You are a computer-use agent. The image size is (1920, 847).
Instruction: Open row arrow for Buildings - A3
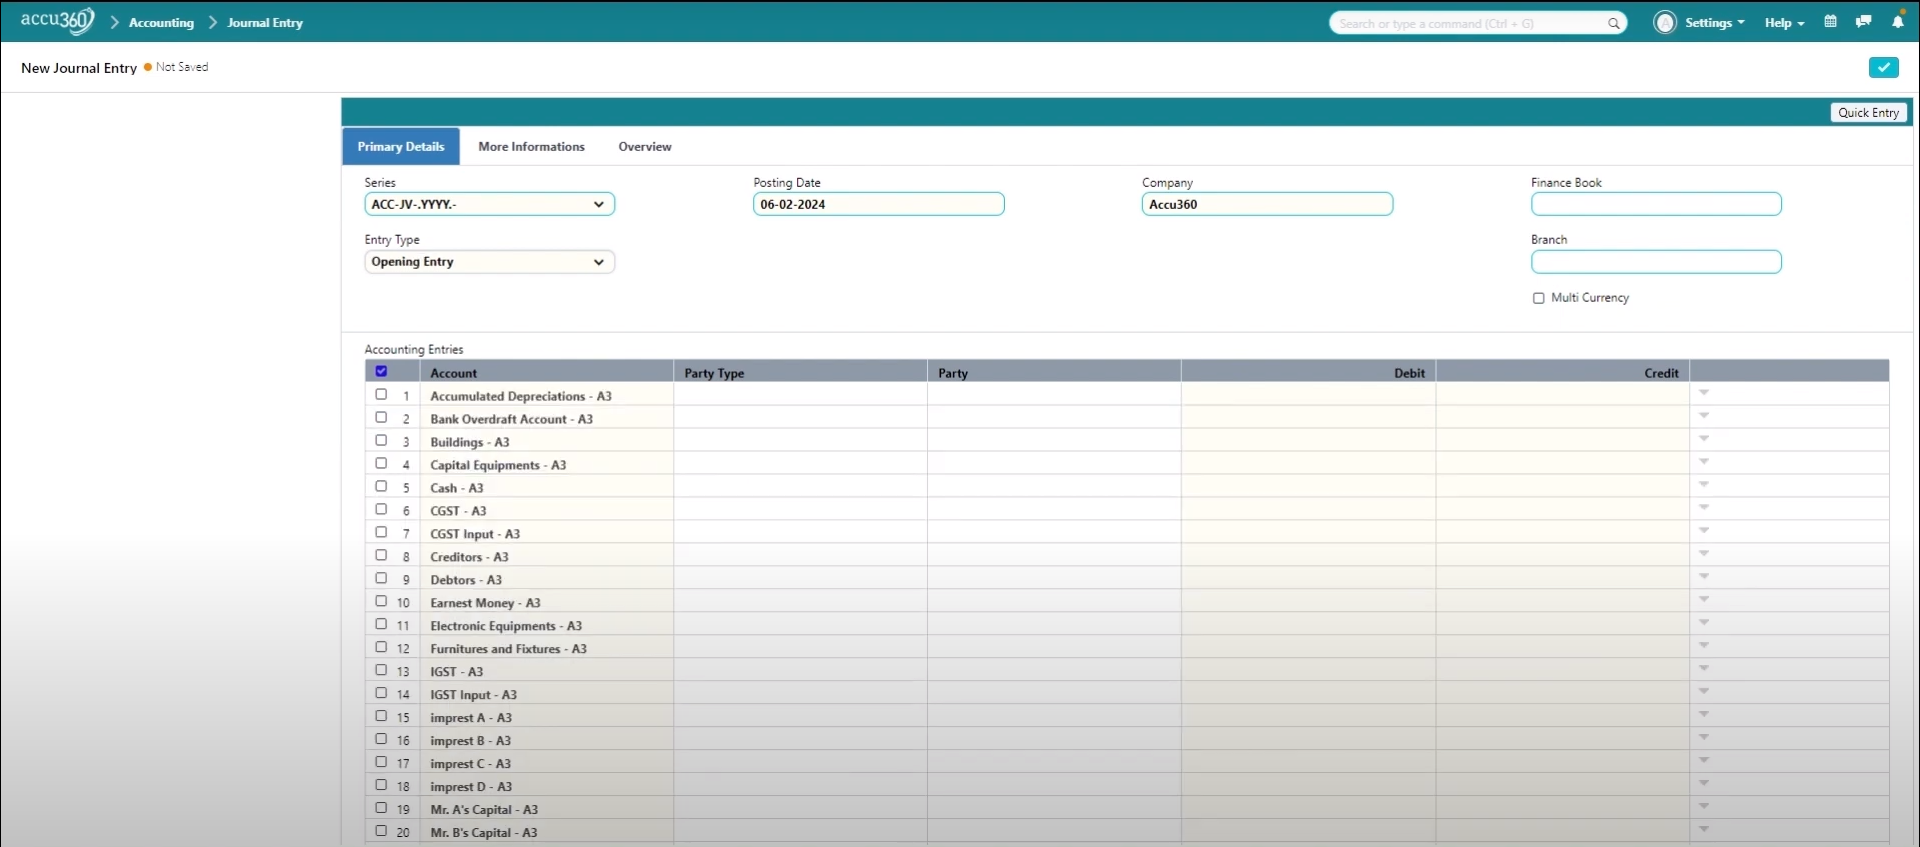(1704, 439)
